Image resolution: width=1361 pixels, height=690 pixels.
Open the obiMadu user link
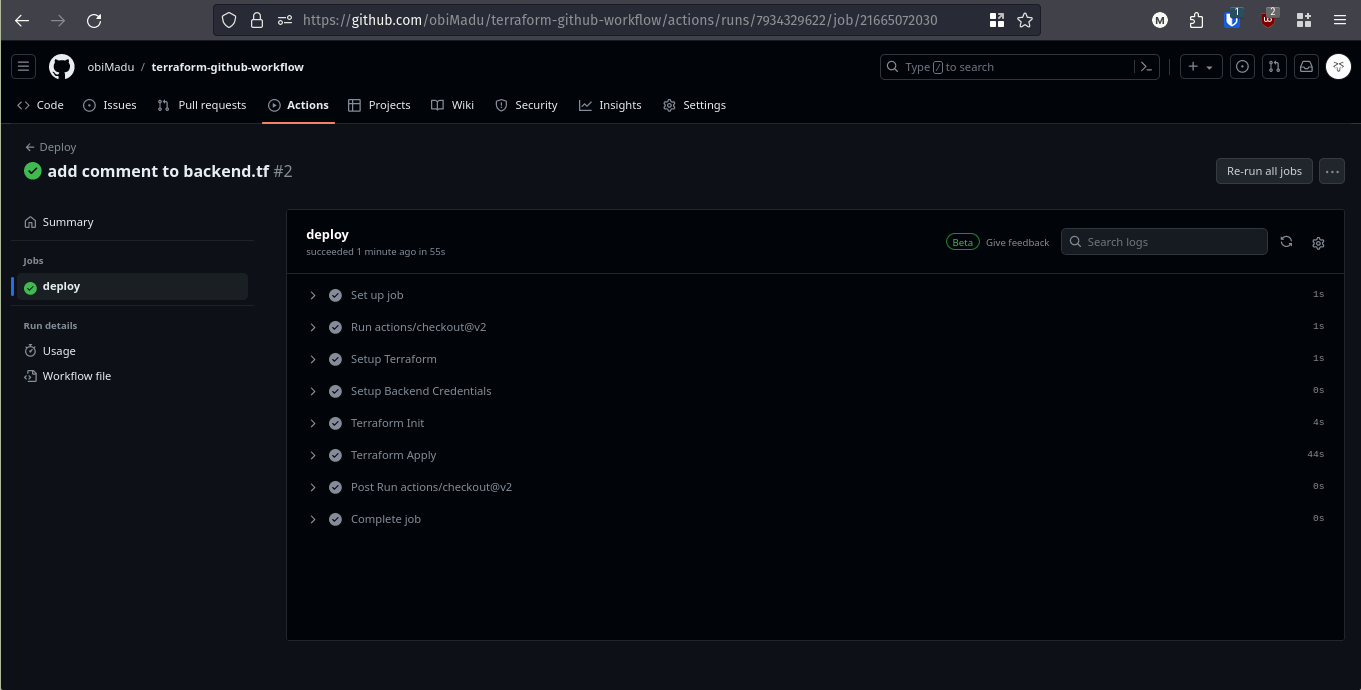pyautogui.click(x=111, y=67)
